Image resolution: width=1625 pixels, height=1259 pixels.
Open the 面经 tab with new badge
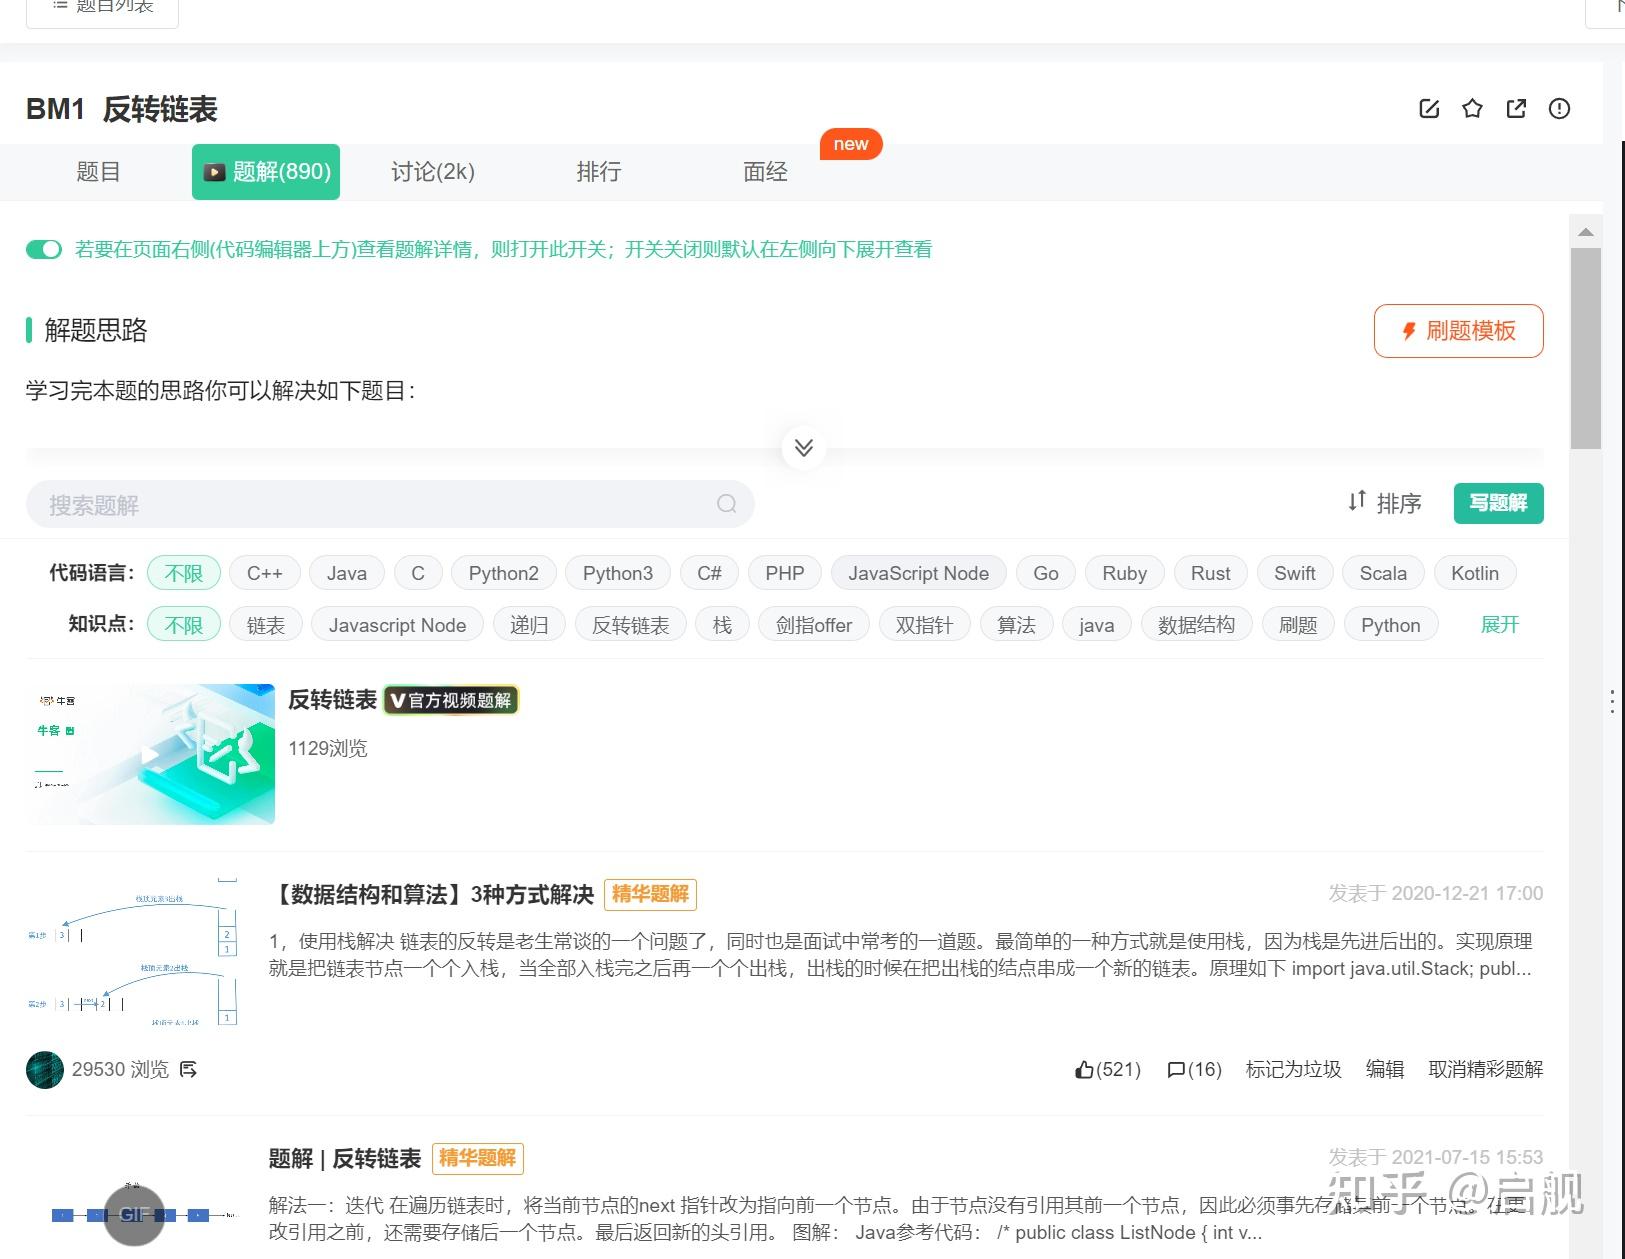point(765,171)
